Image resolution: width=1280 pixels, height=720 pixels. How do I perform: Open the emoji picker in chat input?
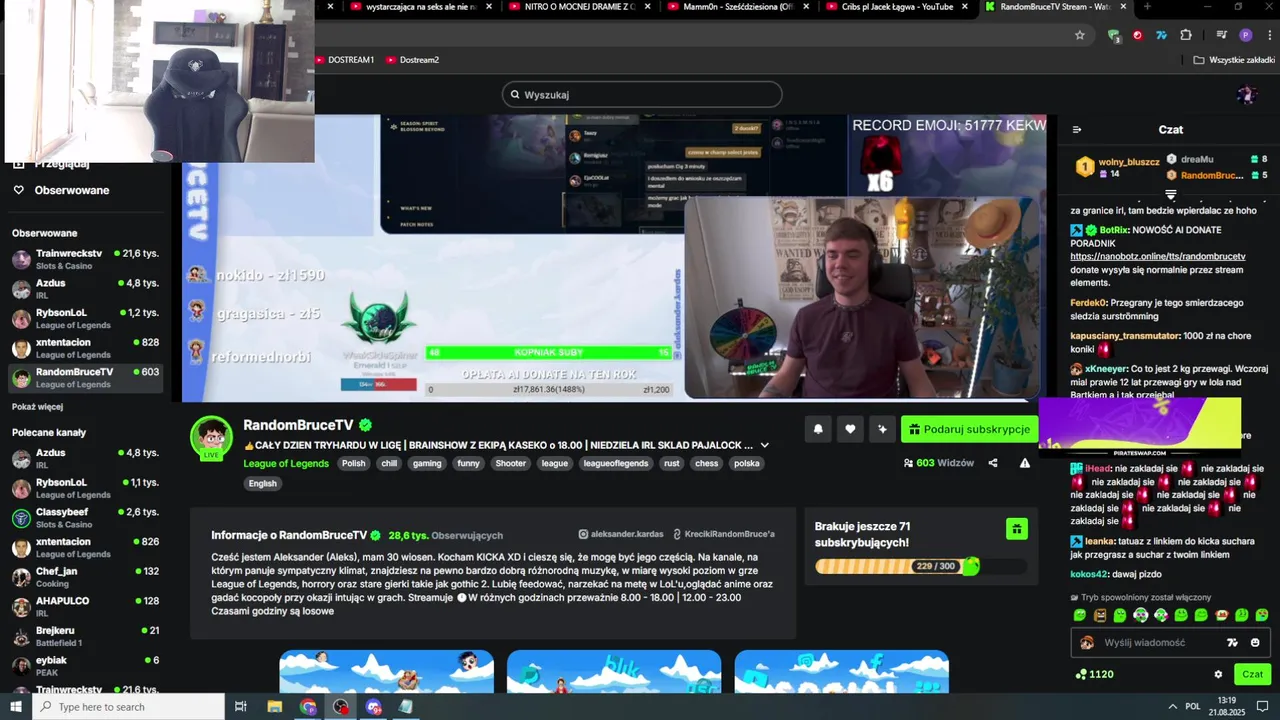[x=1255, y=643]
